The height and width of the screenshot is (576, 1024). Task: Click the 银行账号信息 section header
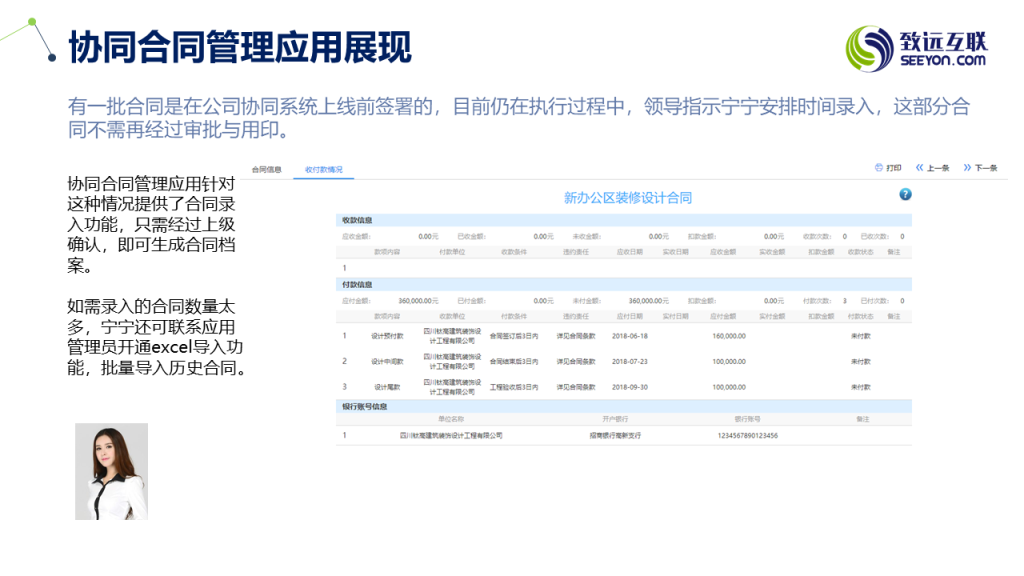tap(365, 406)
